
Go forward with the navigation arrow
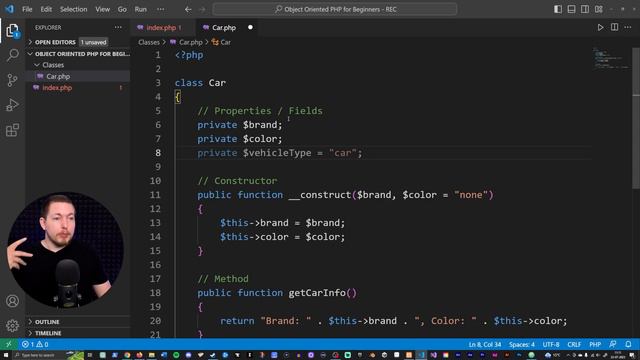(202, 9)
